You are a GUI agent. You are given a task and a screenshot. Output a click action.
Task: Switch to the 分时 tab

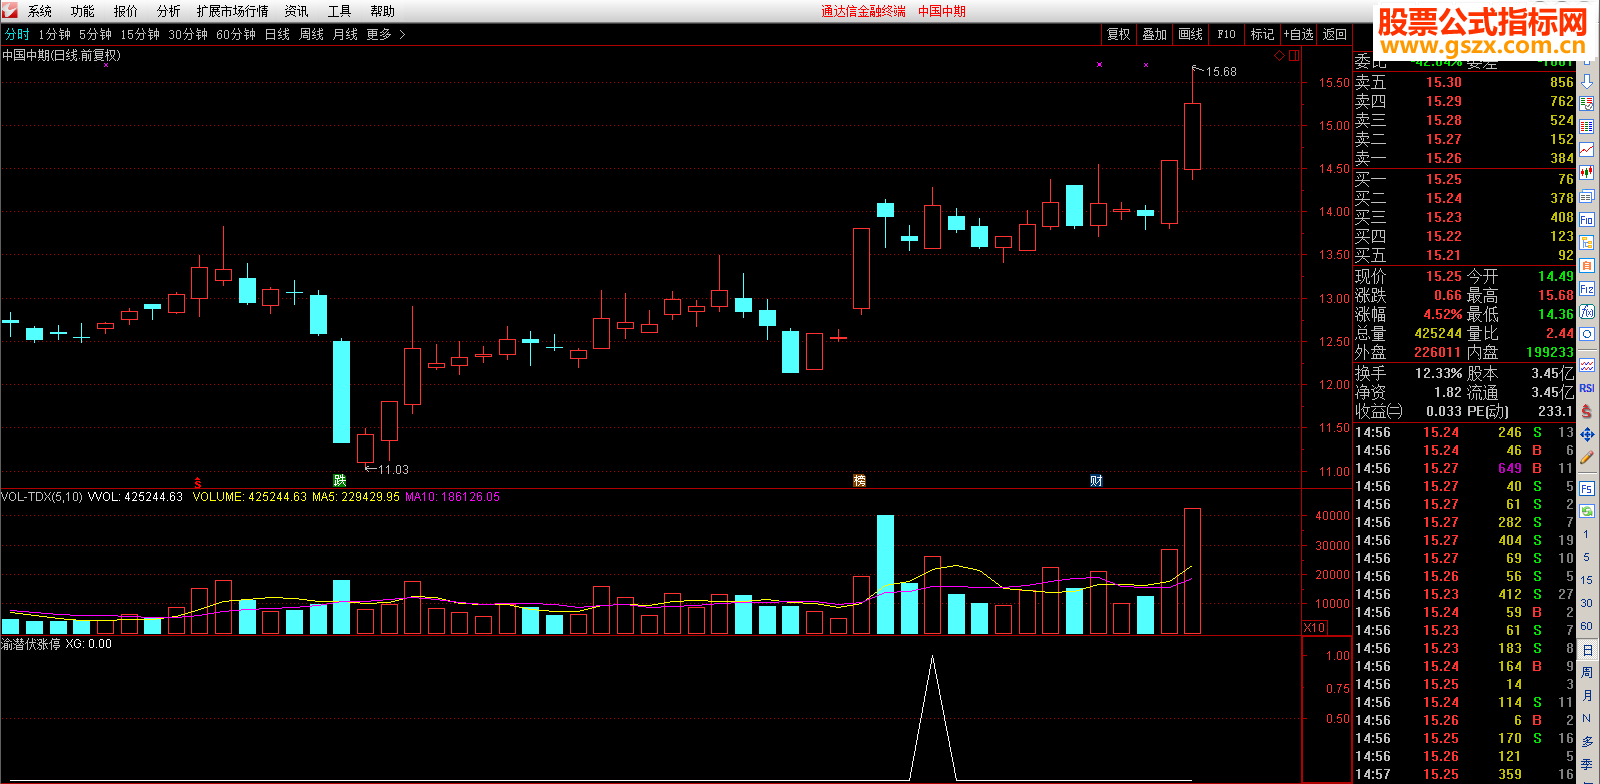click(x=17, y=34)
